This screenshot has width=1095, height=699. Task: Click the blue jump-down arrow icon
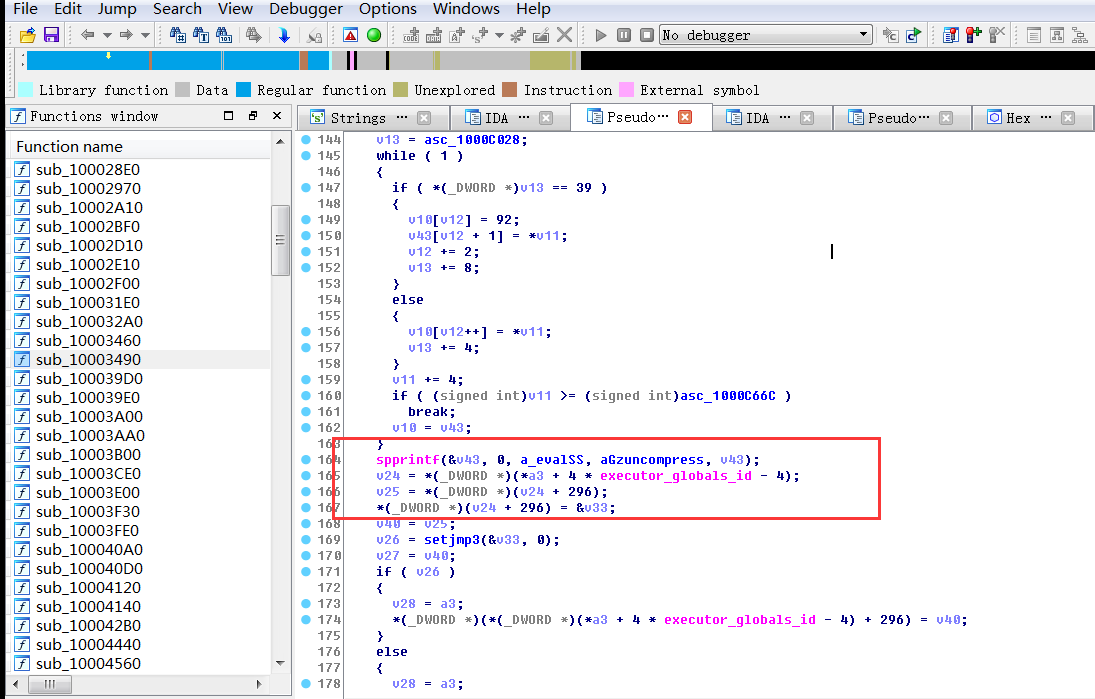pos(284,35)
